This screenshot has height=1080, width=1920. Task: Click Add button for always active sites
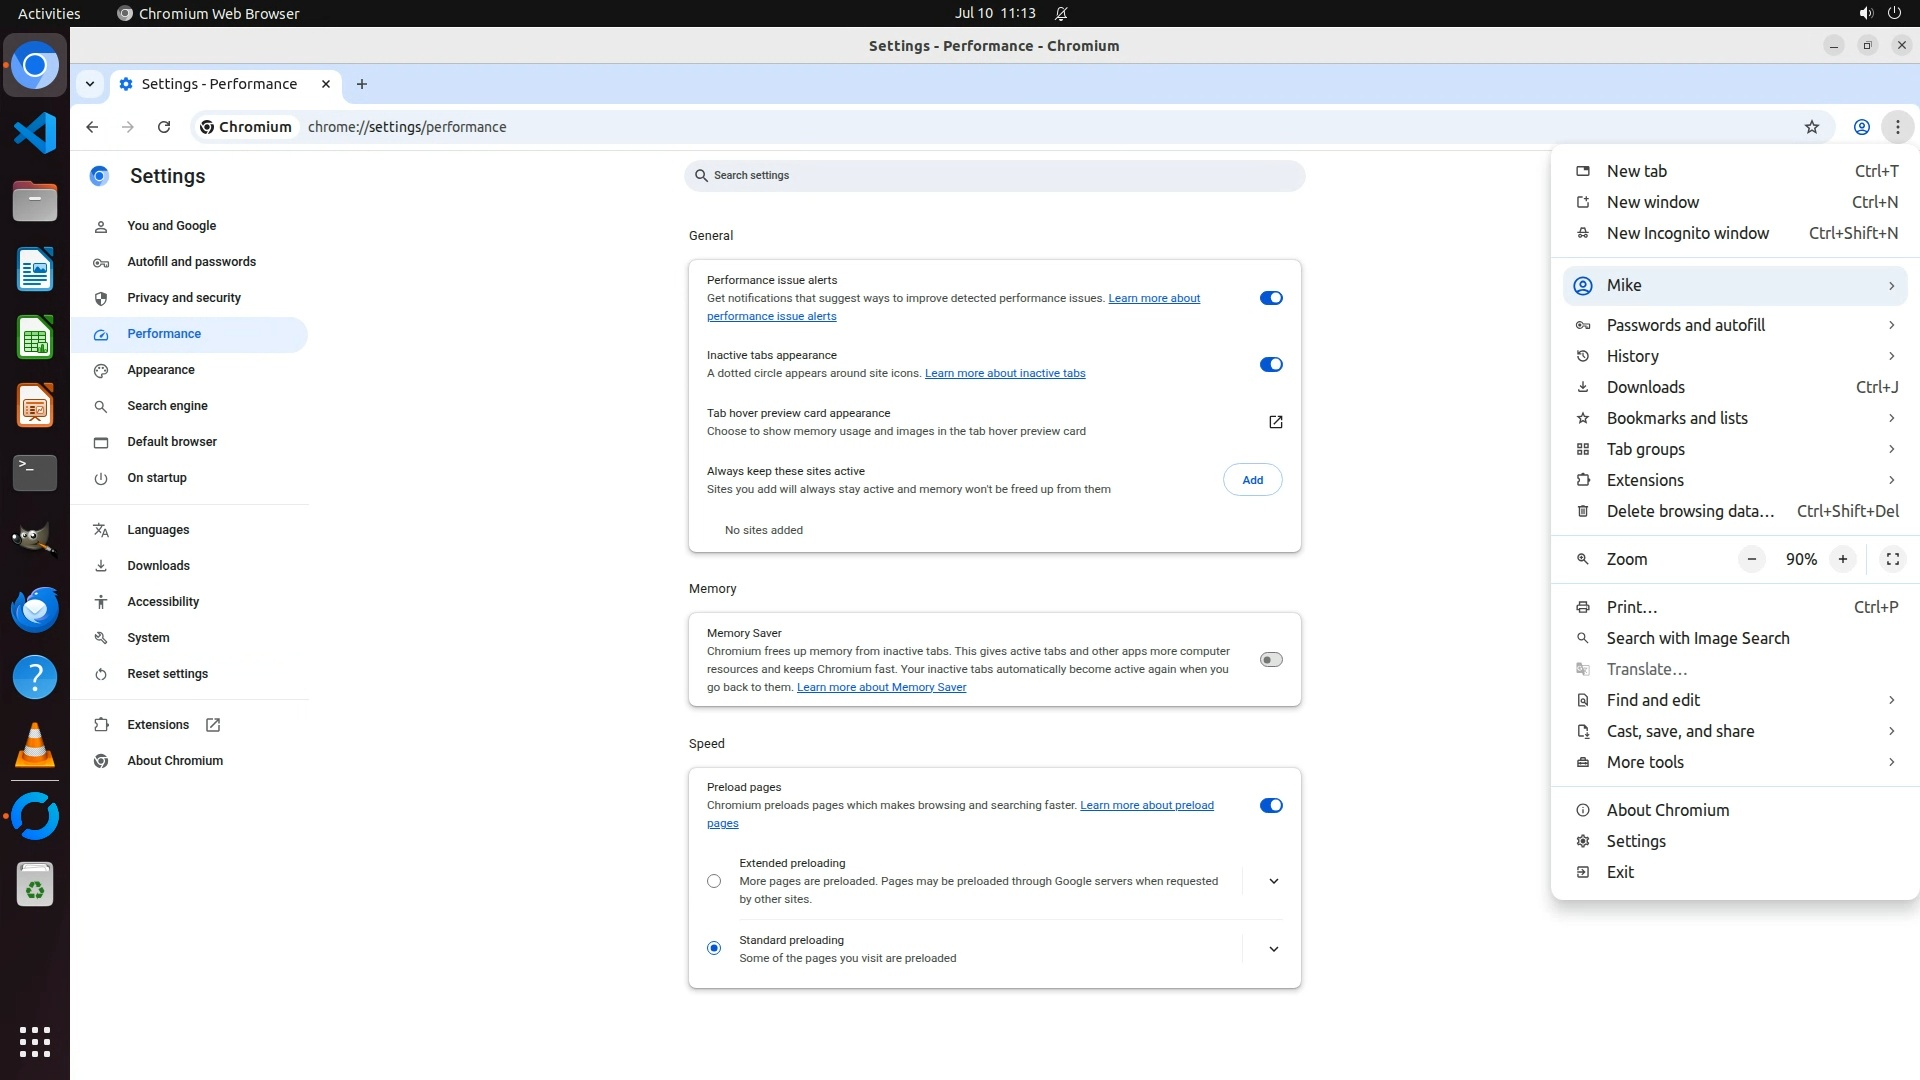(x=1252, y=480)
